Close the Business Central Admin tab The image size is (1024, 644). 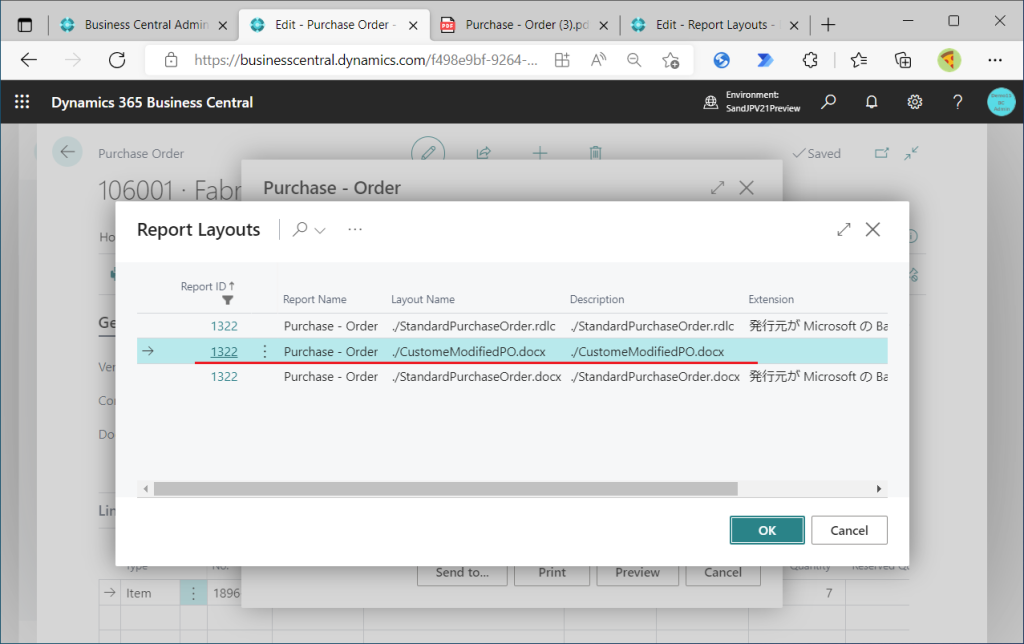(223, 25)
